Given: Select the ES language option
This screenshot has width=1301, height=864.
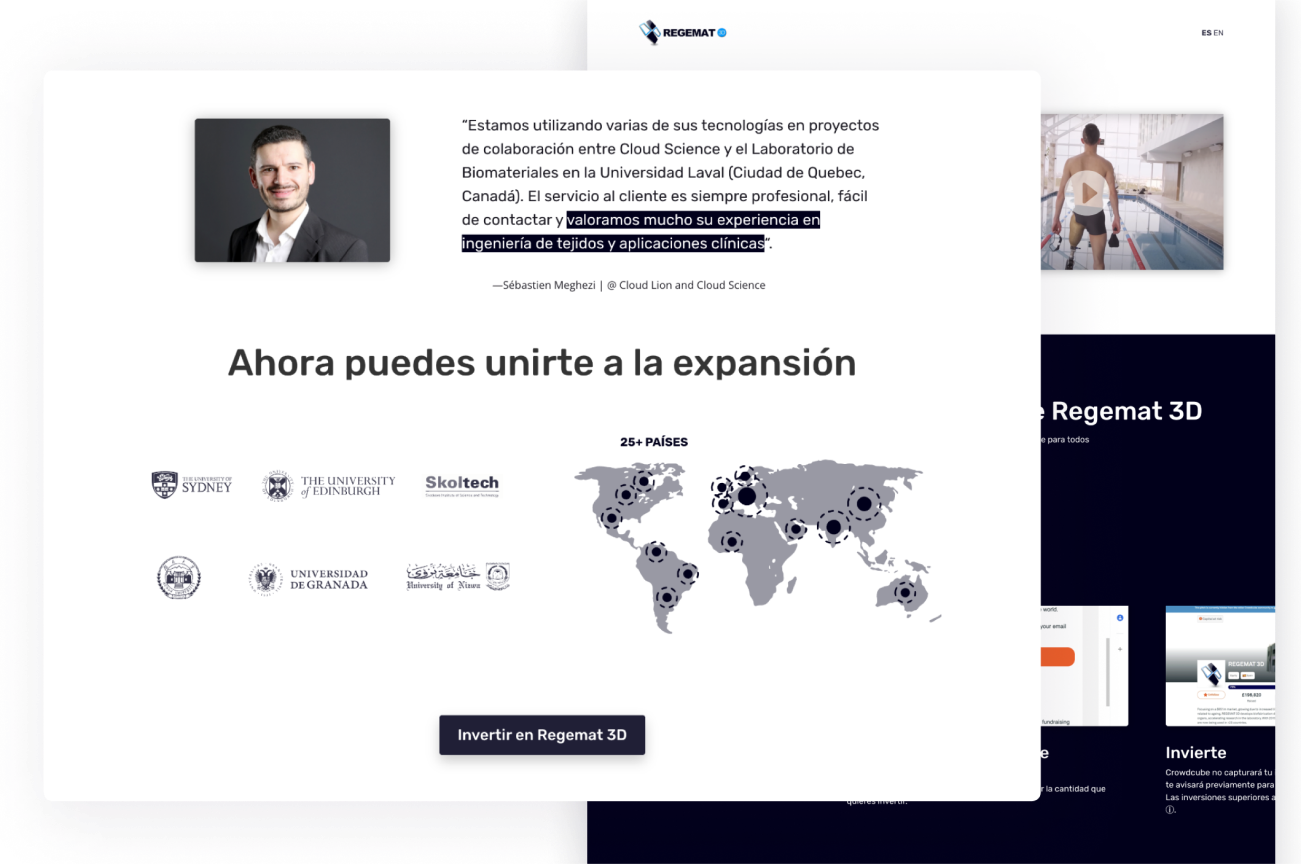Looking at the screenshot, I should click(1206, 32).
